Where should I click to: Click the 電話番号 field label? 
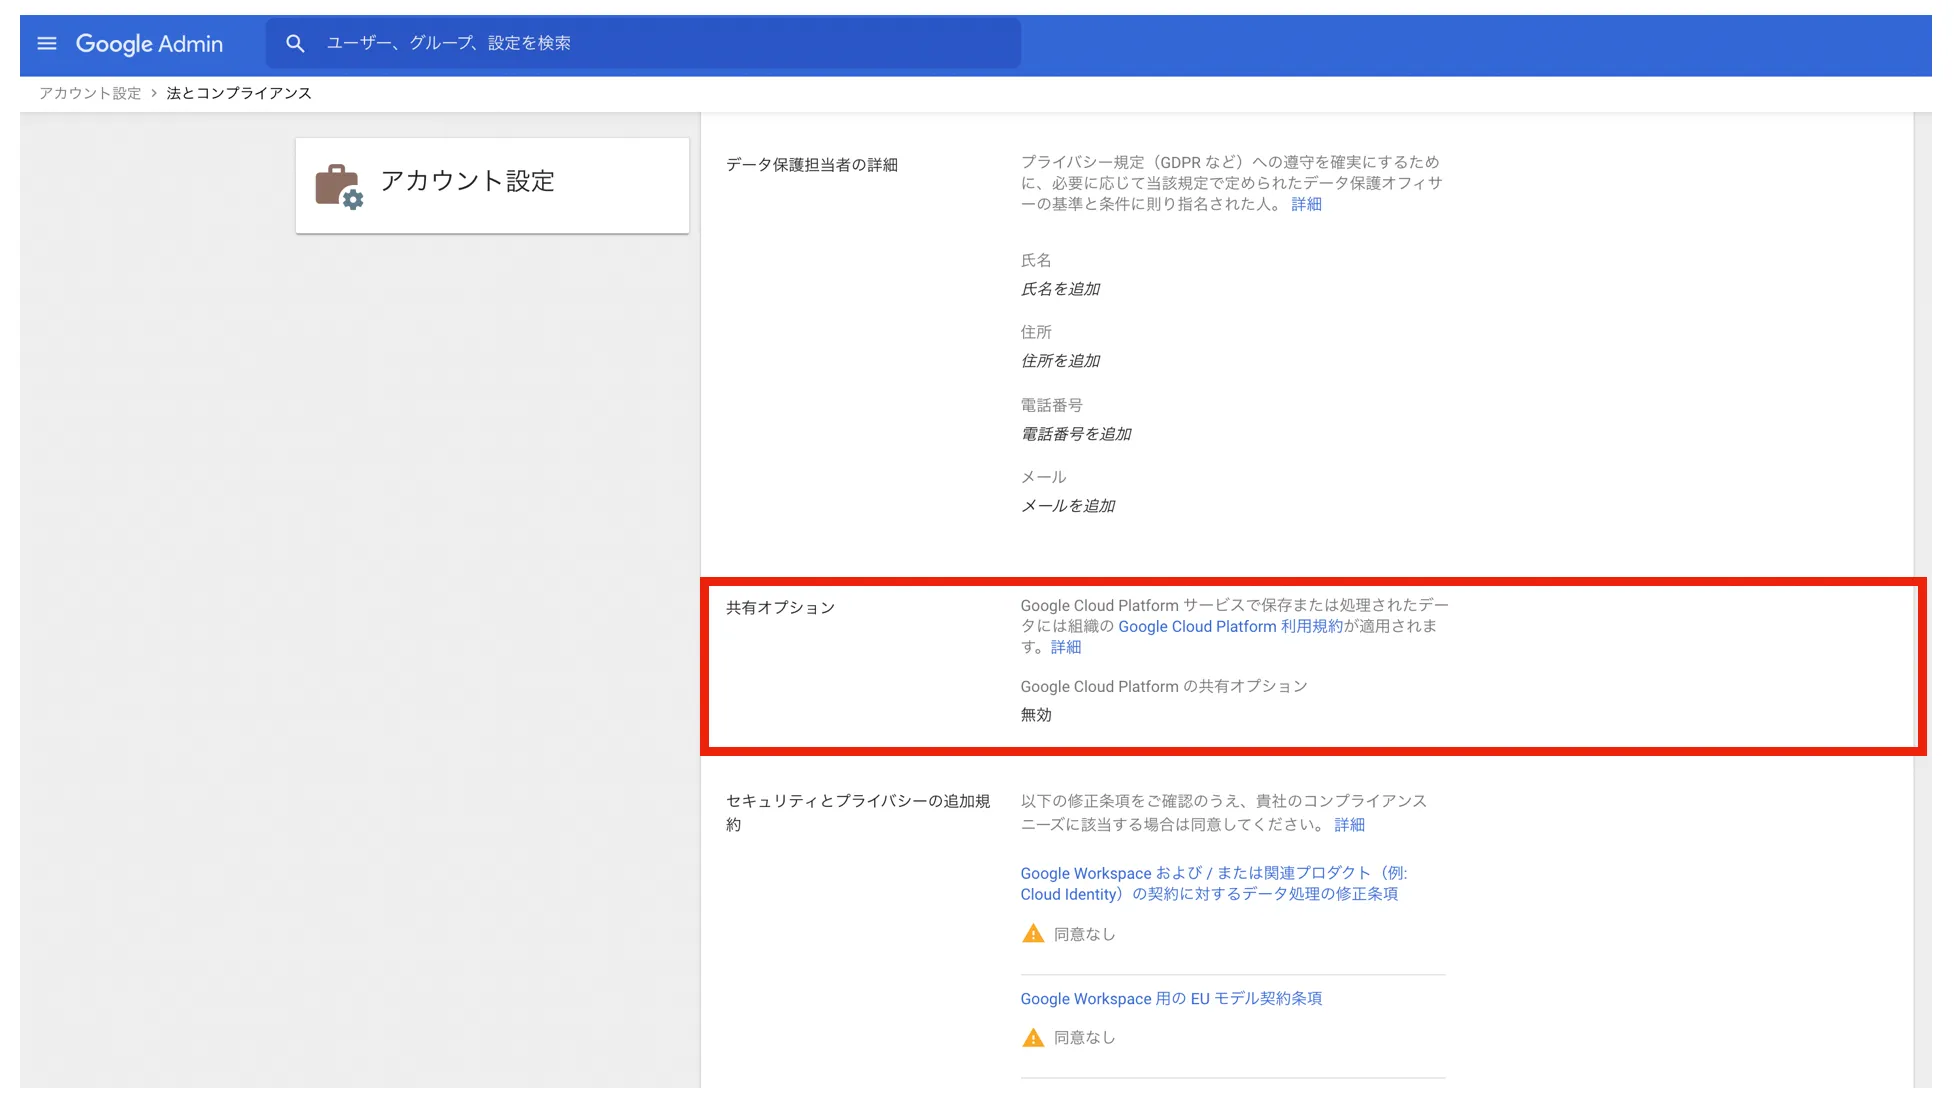tap(1051, 405)
